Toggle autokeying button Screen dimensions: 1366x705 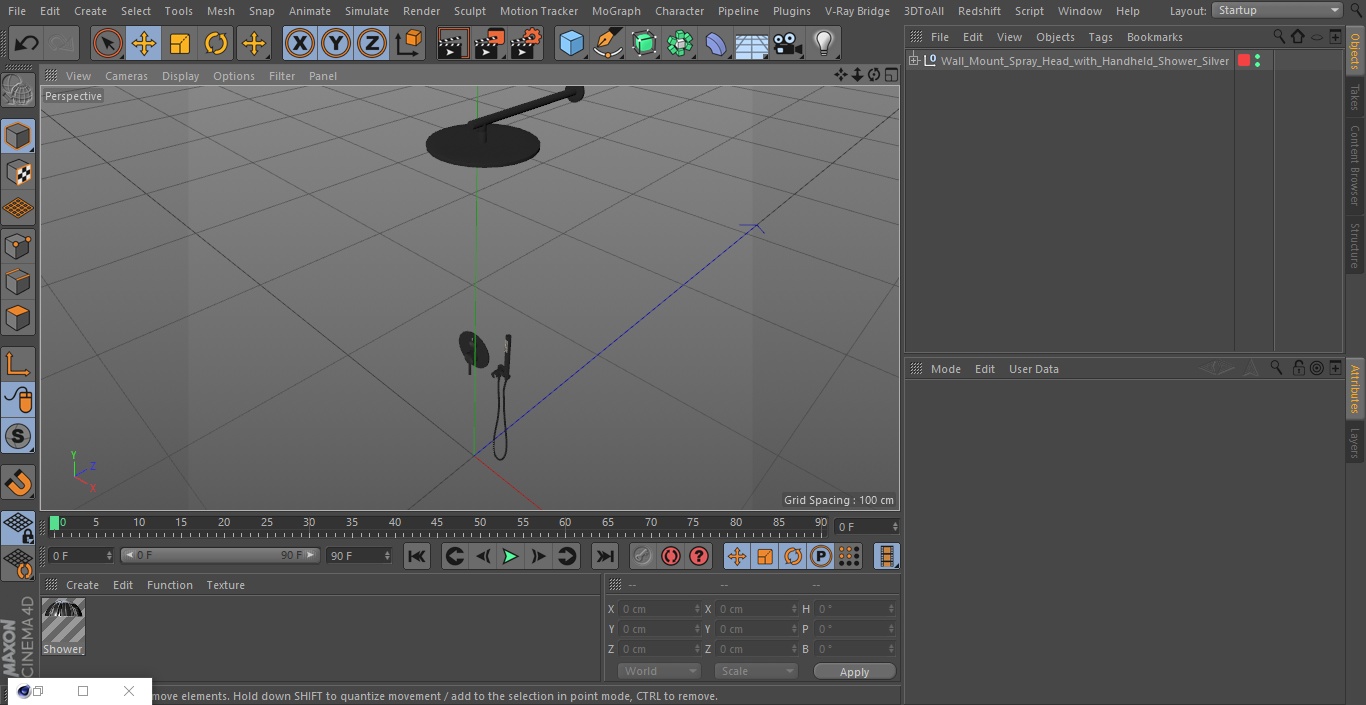click(671, 556)
